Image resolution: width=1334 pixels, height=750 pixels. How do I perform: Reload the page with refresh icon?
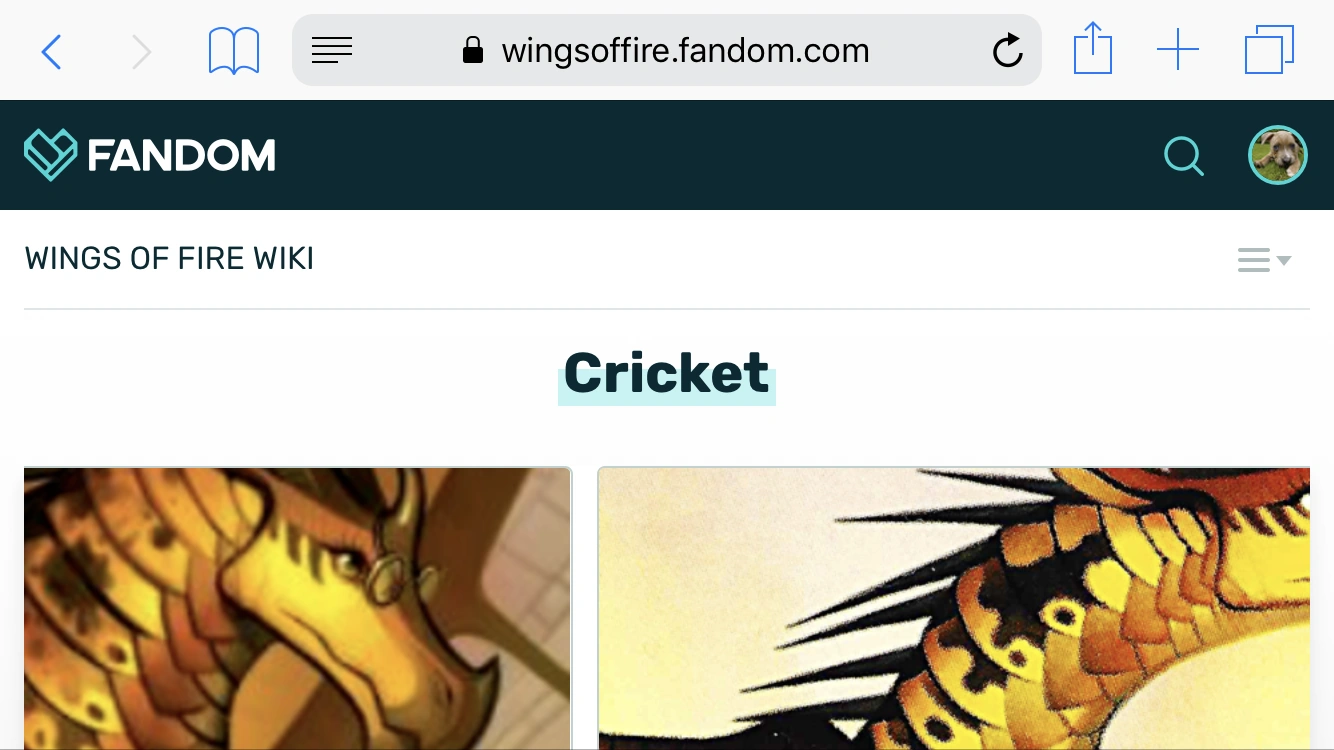pyautogui.click(x=1007, y=50)
